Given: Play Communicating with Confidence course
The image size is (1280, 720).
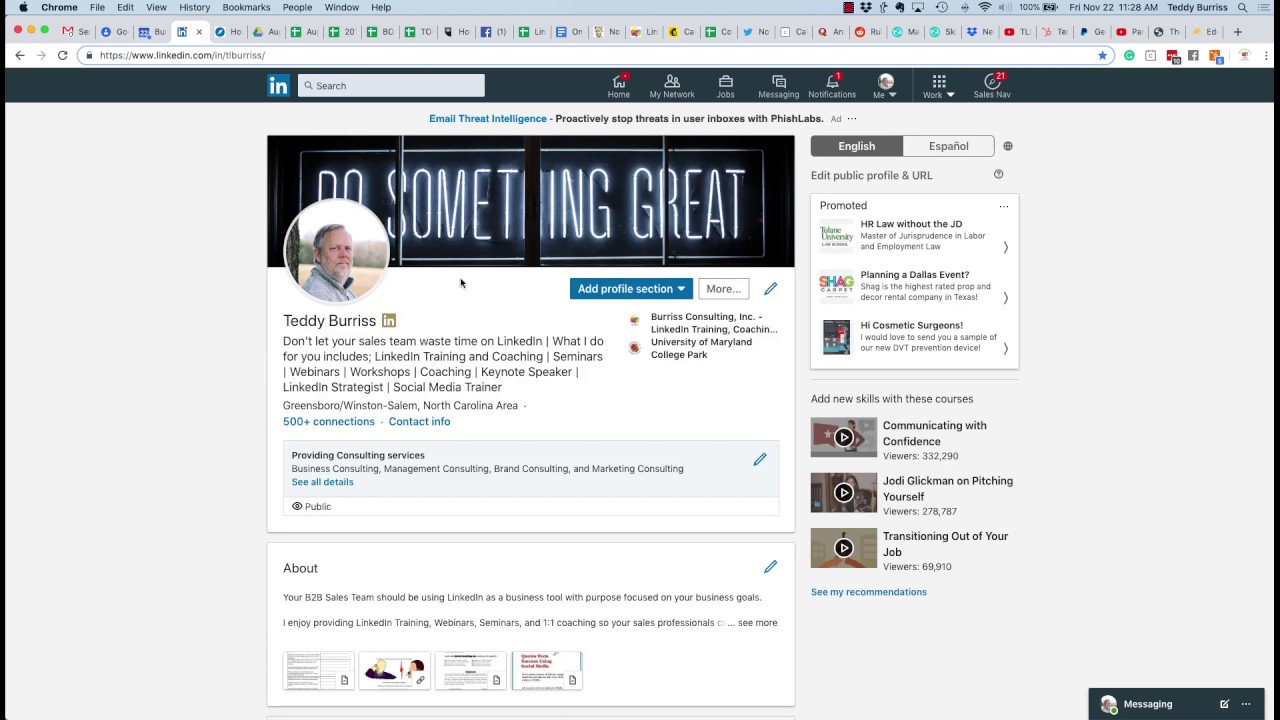Looking at the screenshot, I should (844, 437).
